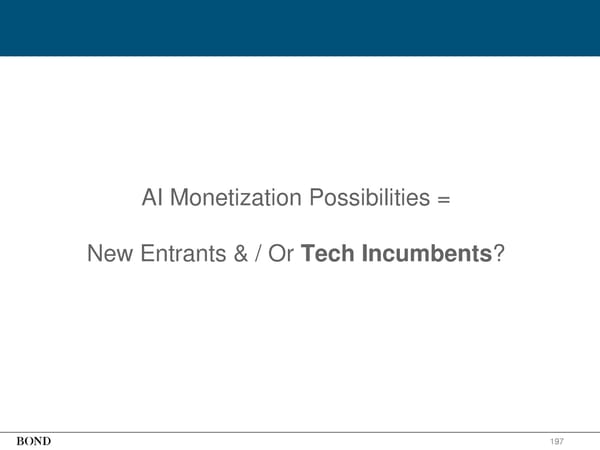Click the letter "A" in "AI"
The image size is (600, 450).
point(149,200)
